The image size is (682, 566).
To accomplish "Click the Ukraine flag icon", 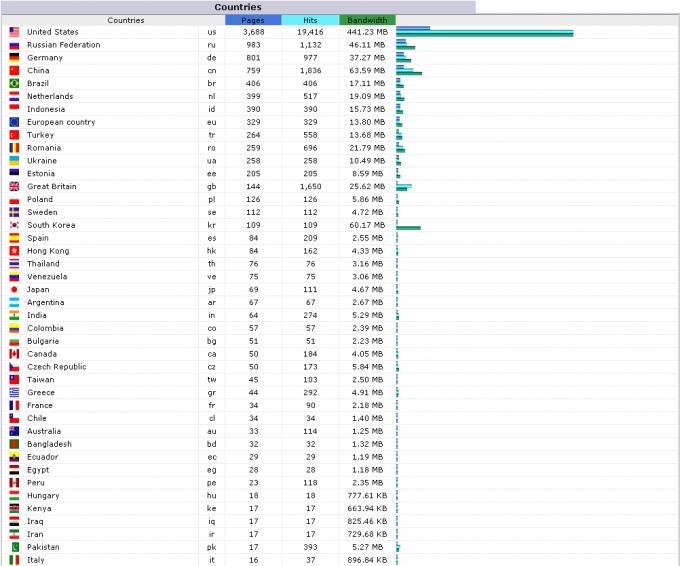I will (x=14, y=161).
